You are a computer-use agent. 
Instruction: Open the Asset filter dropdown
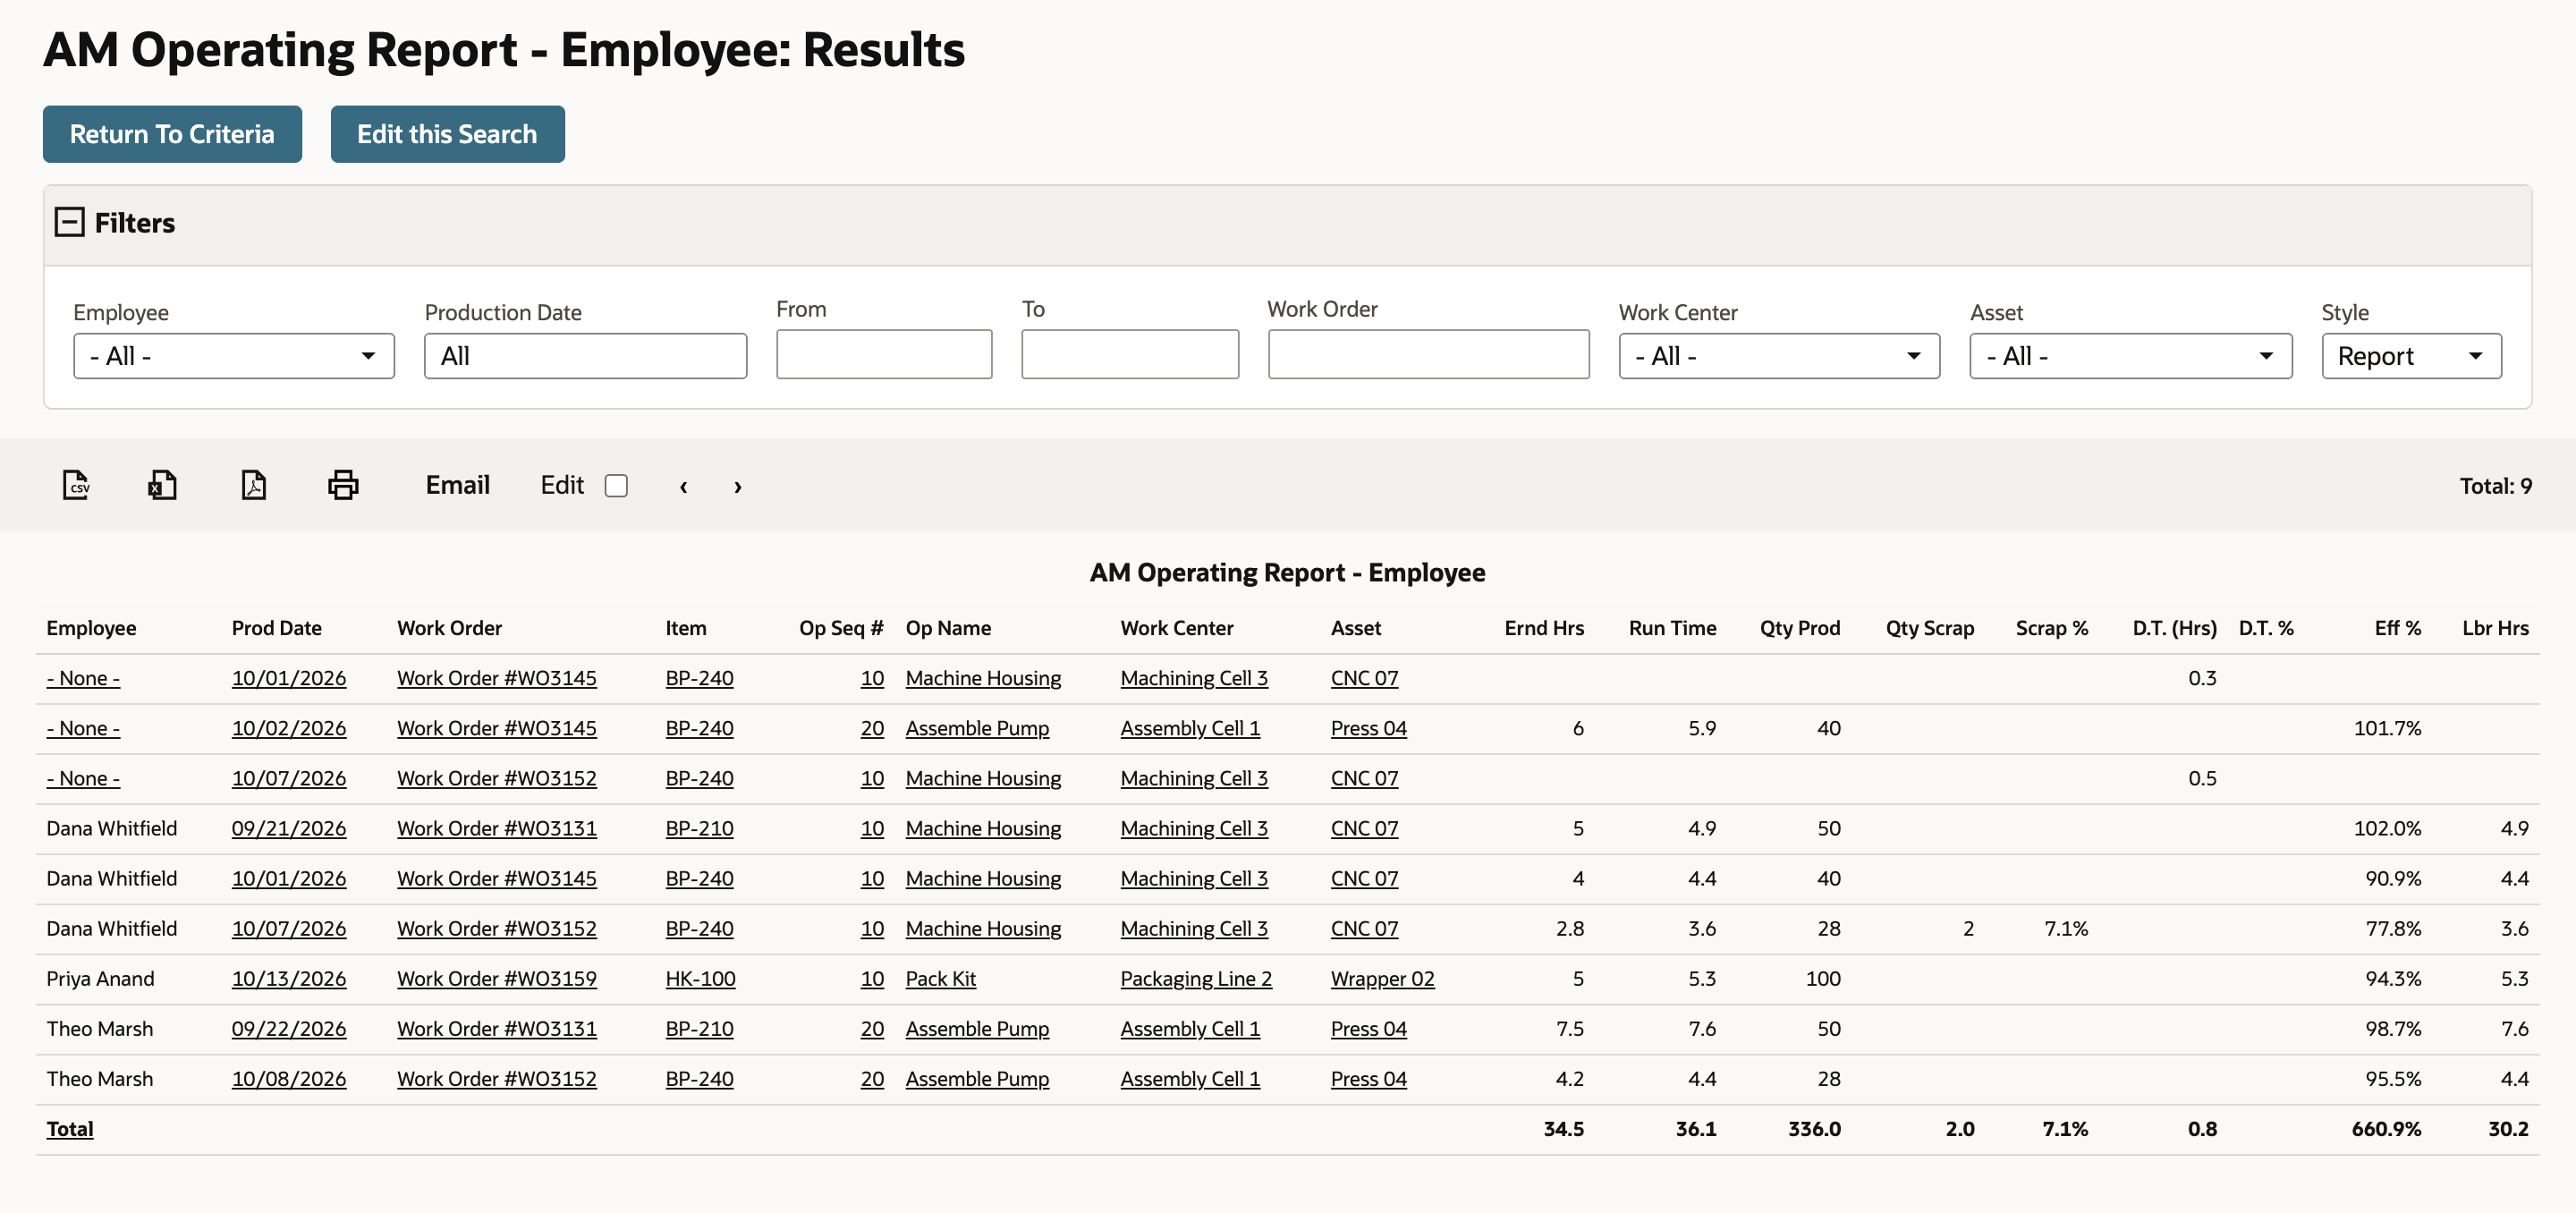click(x=2130, y=356)
